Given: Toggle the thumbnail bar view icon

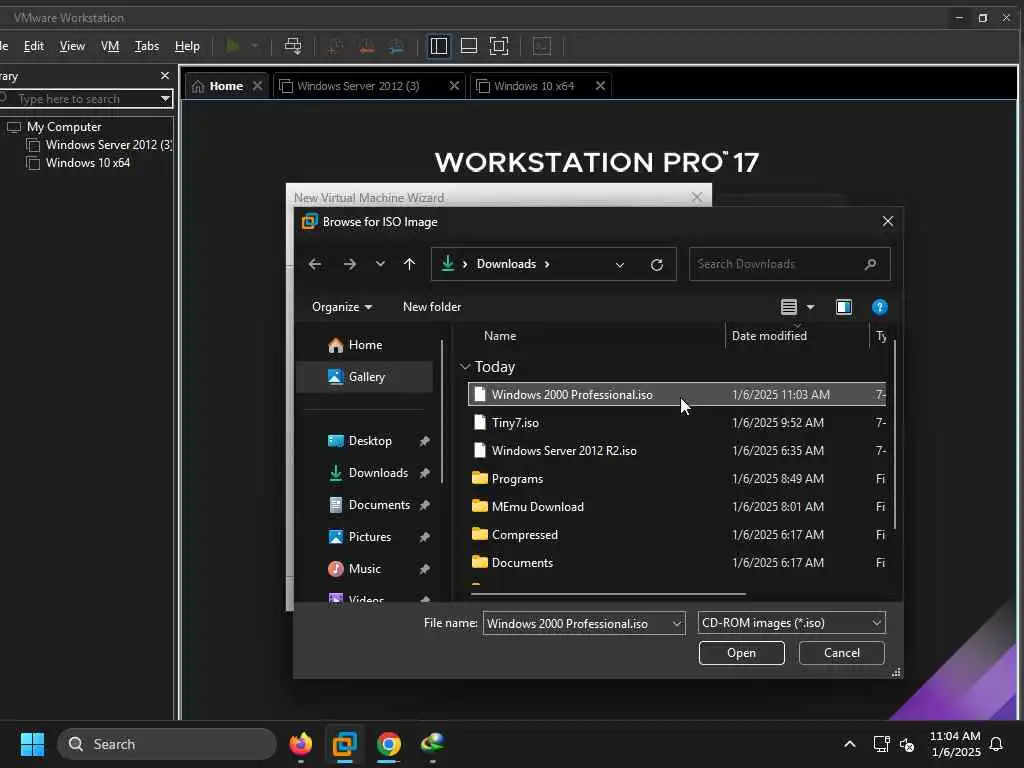Looking at the screenshot, I should click(469, 46).
